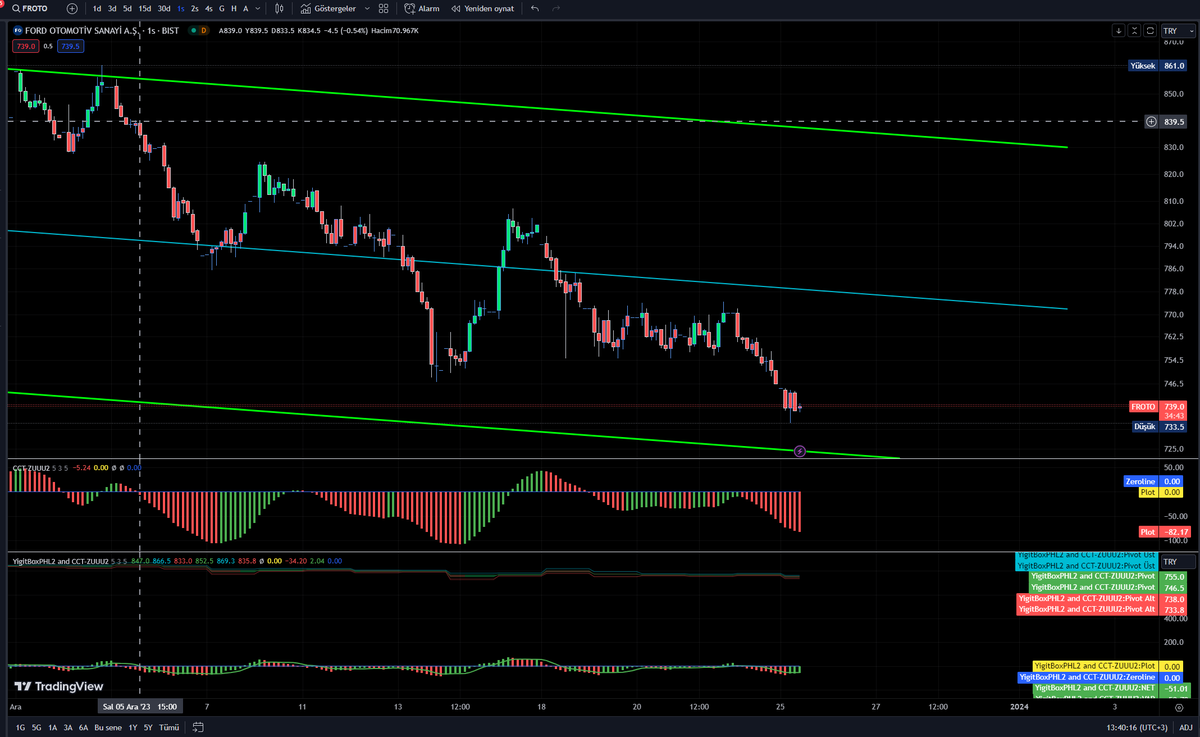Open the lower pane TRY currency box
This screenshot has width=1200, height=737.
click(1177, 563)
